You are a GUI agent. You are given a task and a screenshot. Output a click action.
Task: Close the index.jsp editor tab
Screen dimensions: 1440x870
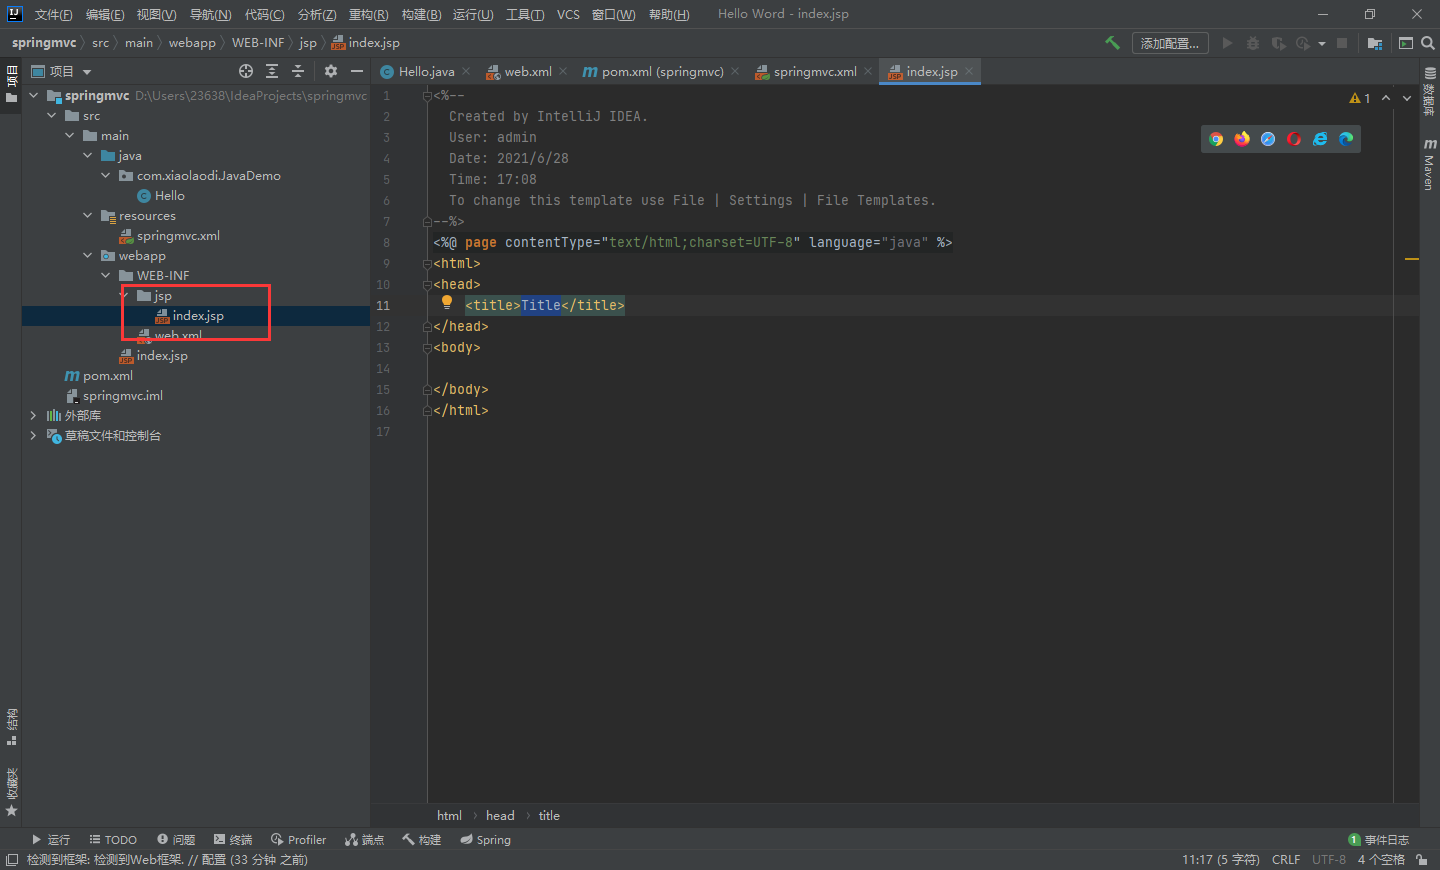(x=969, y=71)
